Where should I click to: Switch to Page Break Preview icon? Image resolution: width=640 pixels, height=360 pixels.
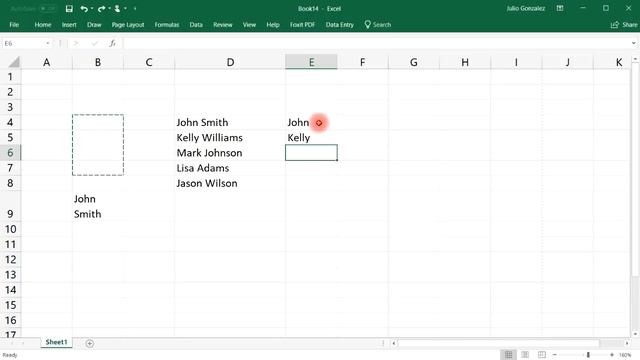[542, 355]
